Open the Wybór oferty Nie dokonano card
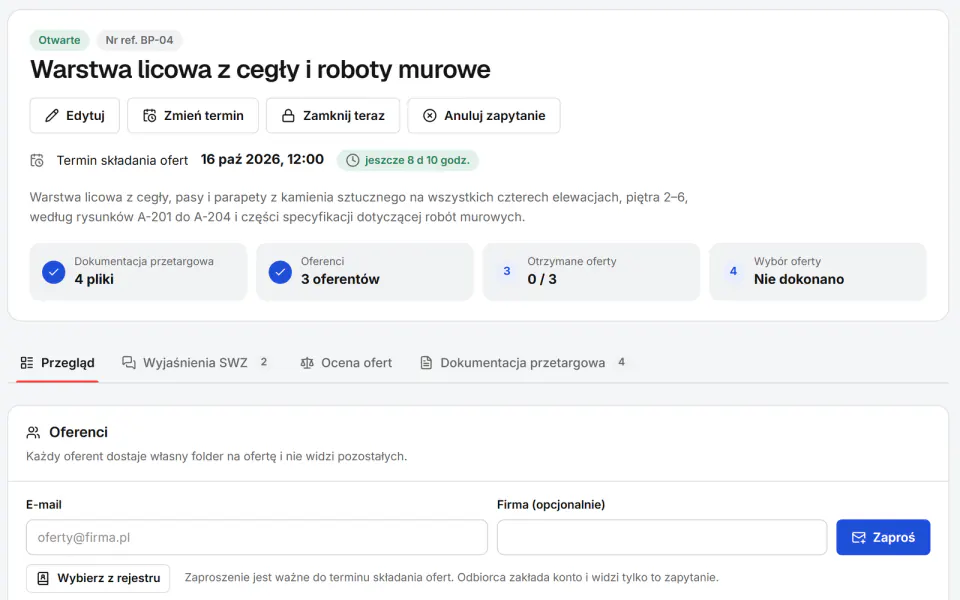The width and height of the screenshot is (960, 600). coord(818,272)
